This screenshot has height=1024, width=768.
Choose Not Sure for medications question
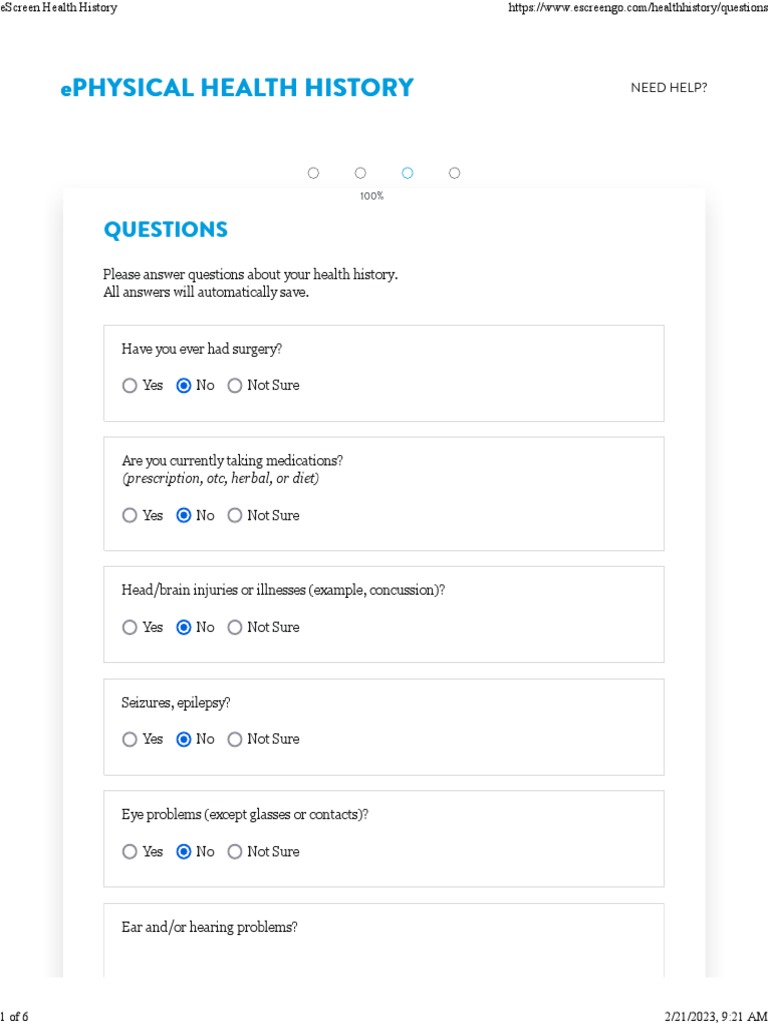click(x=235, y=516)
